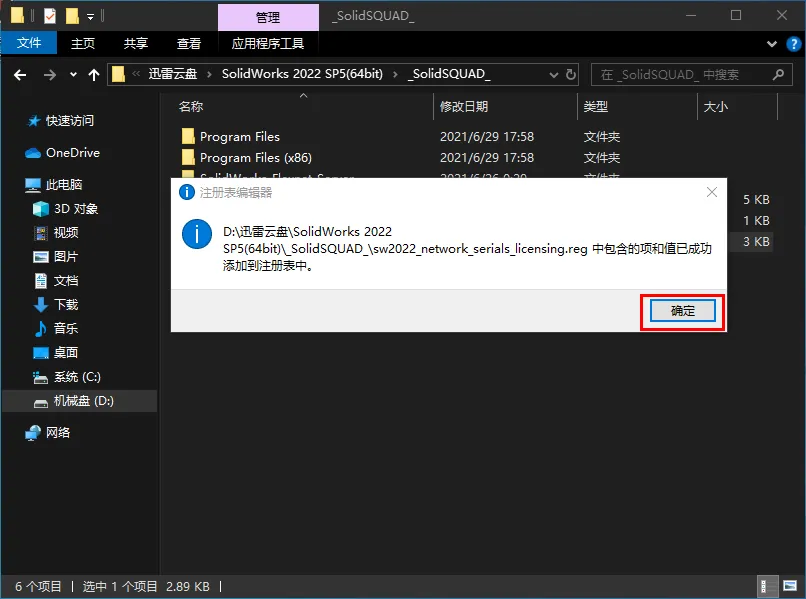Click the 3D 对象 cube icon

41,209
